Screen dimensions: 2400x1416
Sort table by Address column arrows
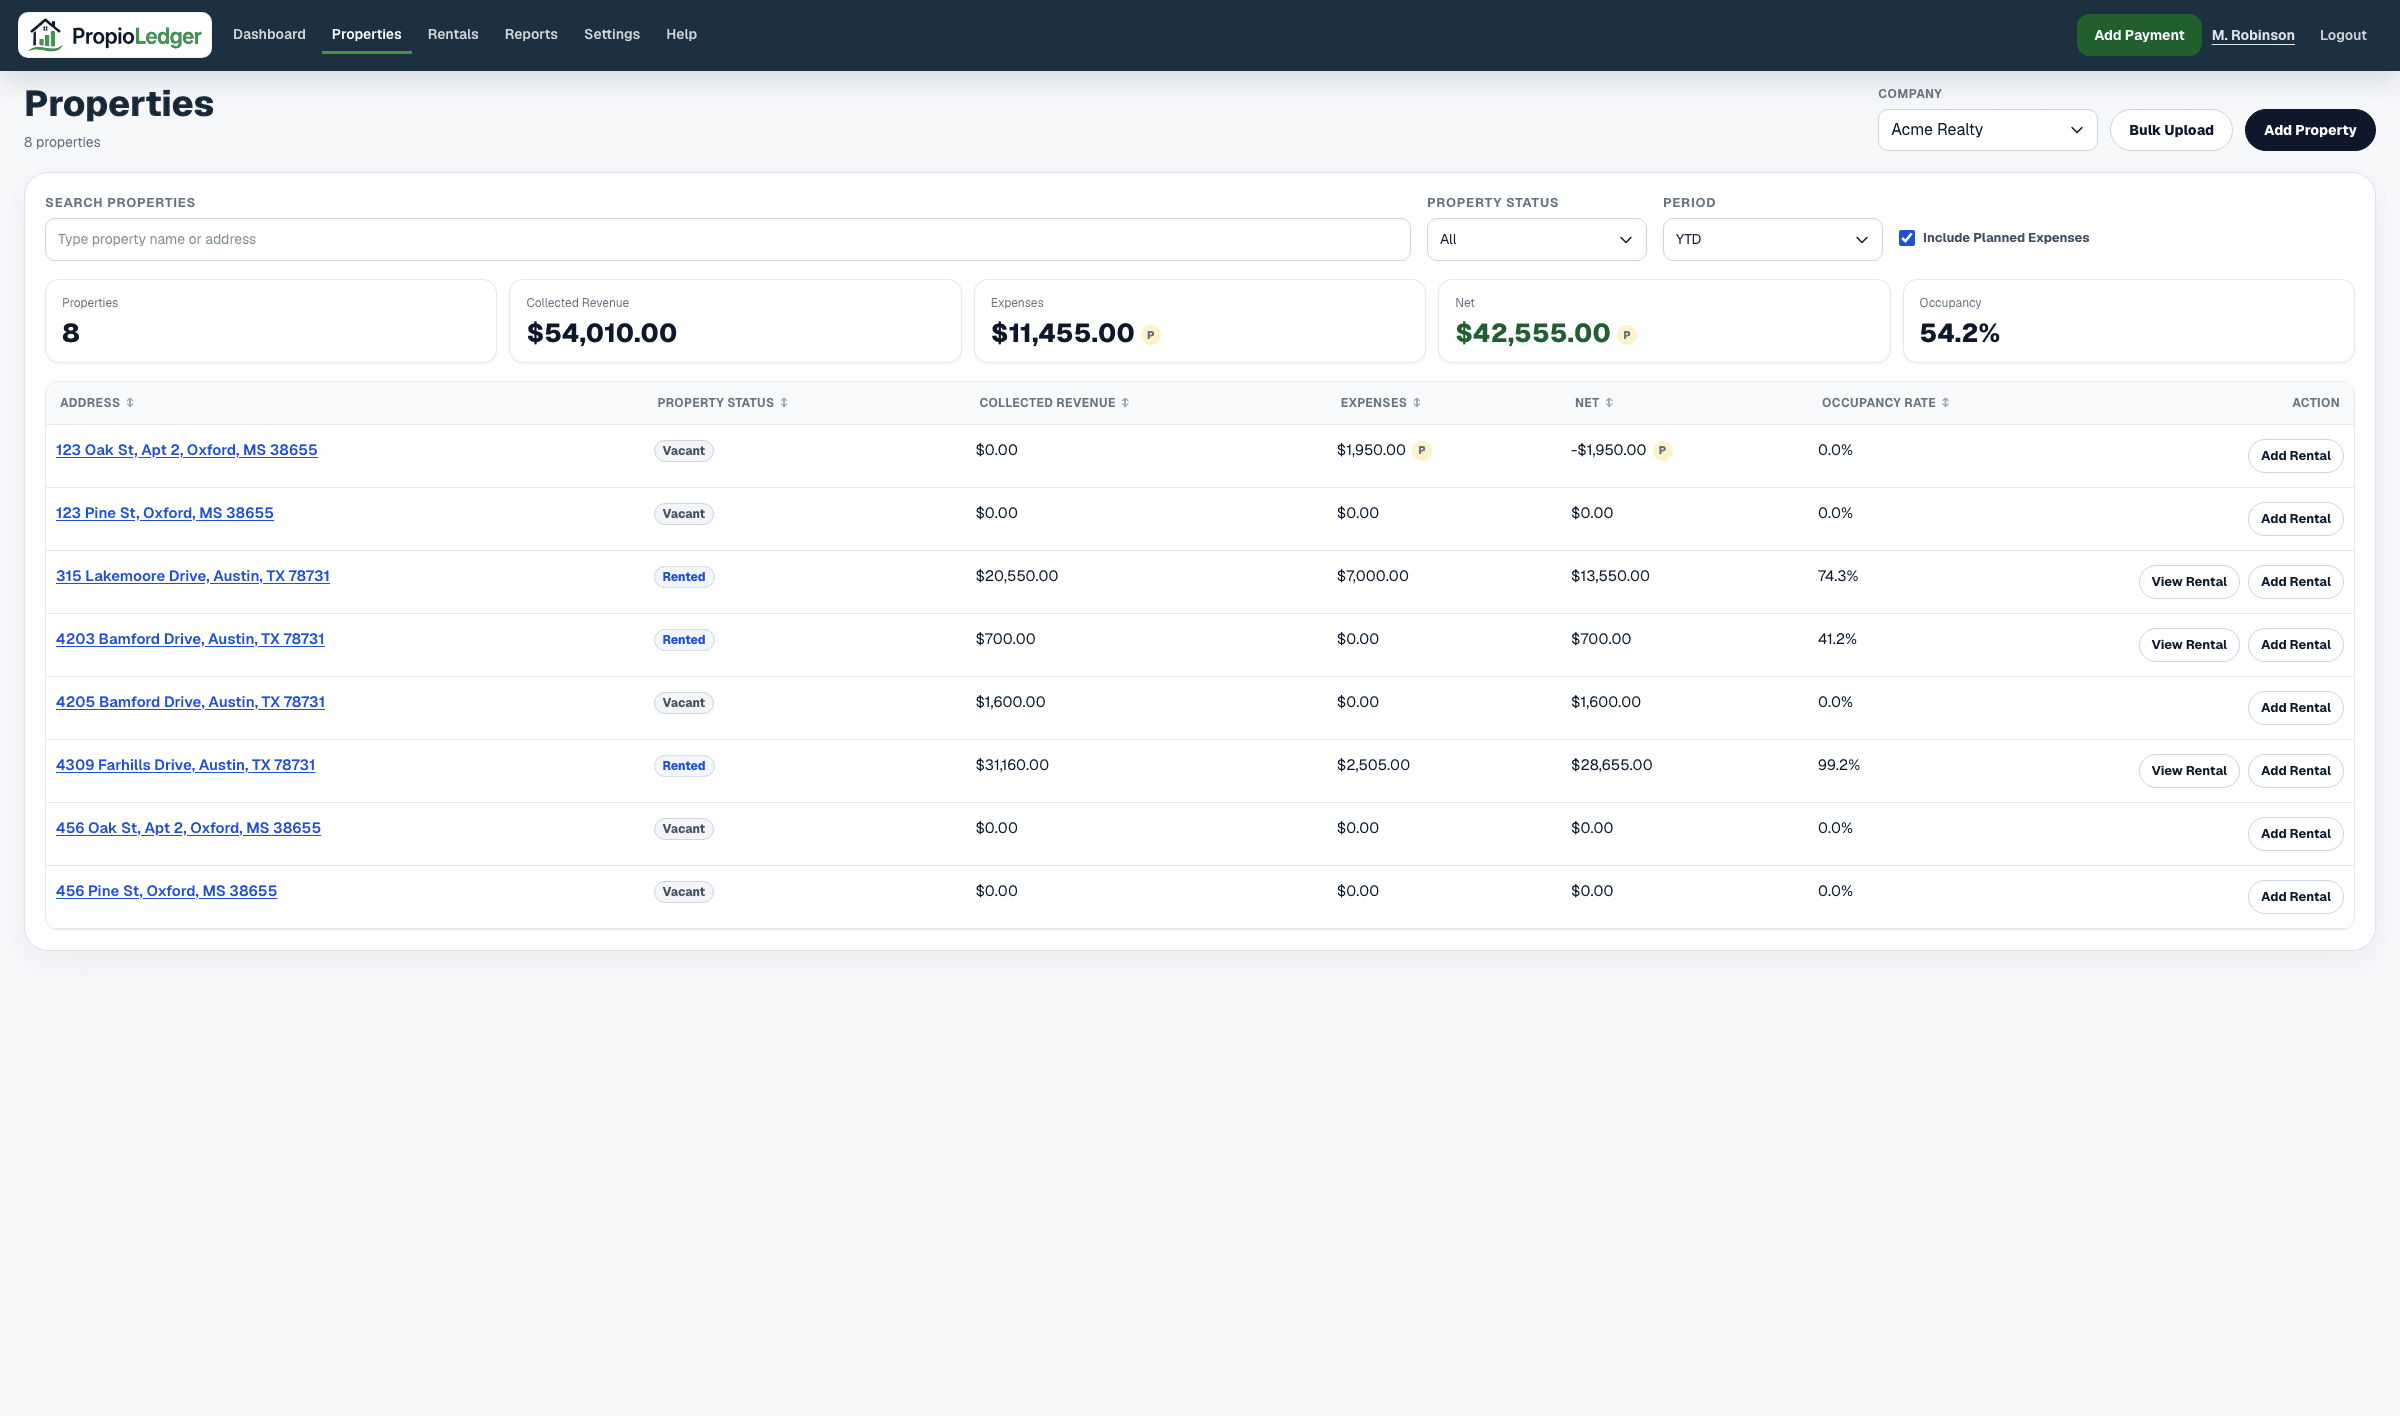[130, 403]
